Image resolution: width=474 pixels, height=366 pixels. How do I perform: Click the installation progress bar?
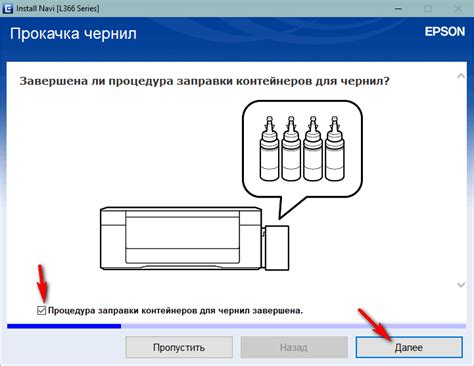tap(236, 326)
